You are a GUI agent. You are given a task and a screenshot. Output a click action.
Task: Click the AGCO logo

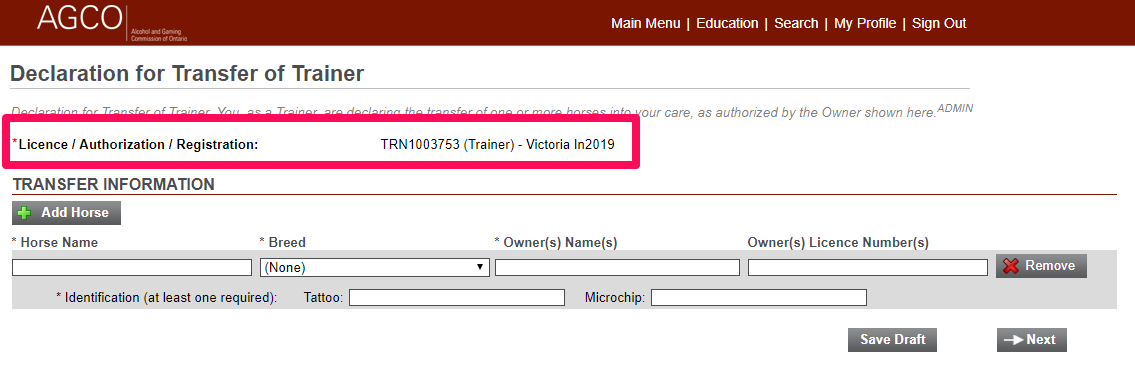tap(111, 22)
